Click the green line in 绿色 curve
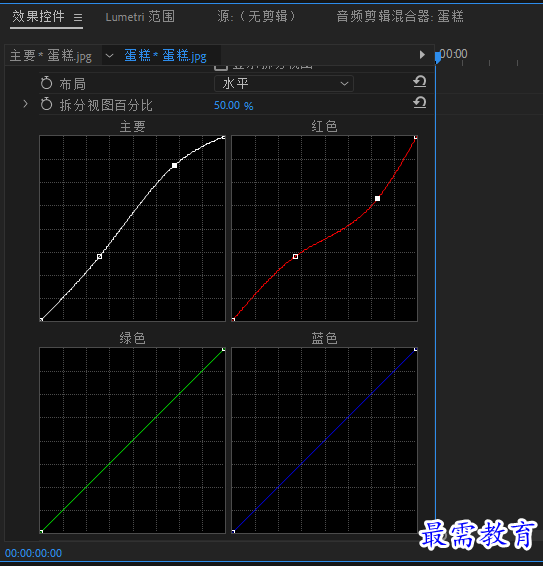The image size is (543, 566). click(133, 440)
